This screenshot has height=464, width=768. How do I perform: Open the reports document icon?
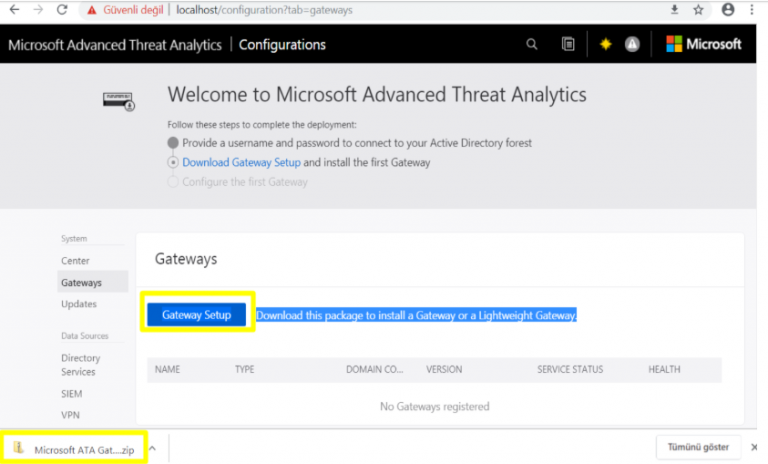pyautogui.click(x=568, y=44)
